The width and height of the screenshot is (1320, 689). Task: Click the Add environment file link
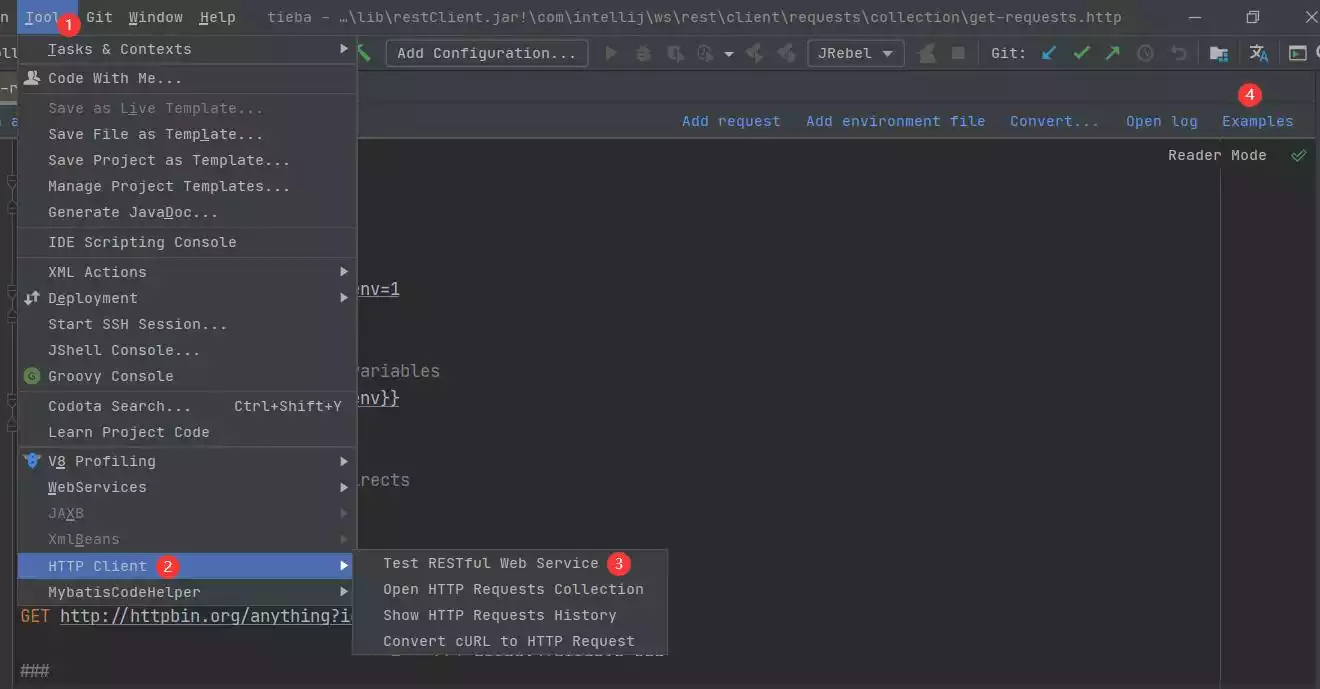click(895, 121)
